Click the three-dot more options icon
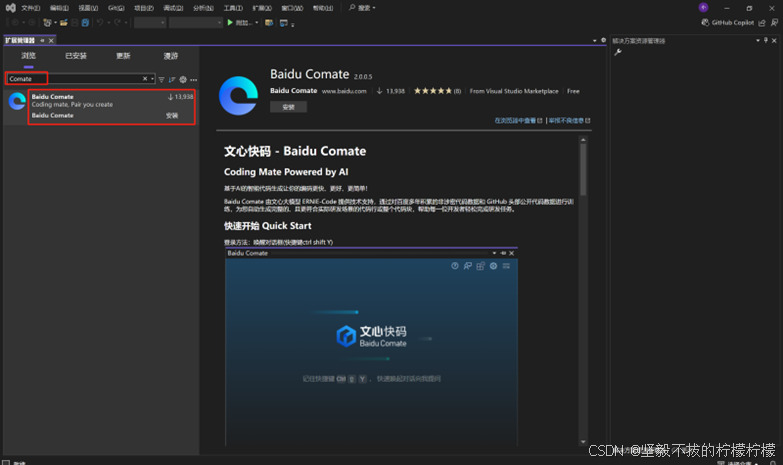The width and height of the screenshot is (783, 465). [194, 80]
